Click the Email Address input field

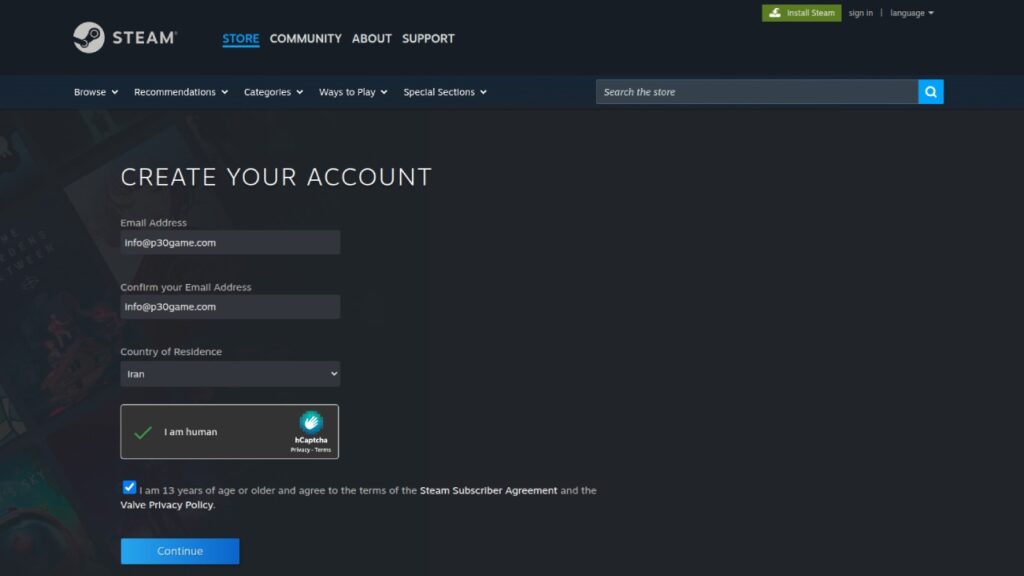230,242
